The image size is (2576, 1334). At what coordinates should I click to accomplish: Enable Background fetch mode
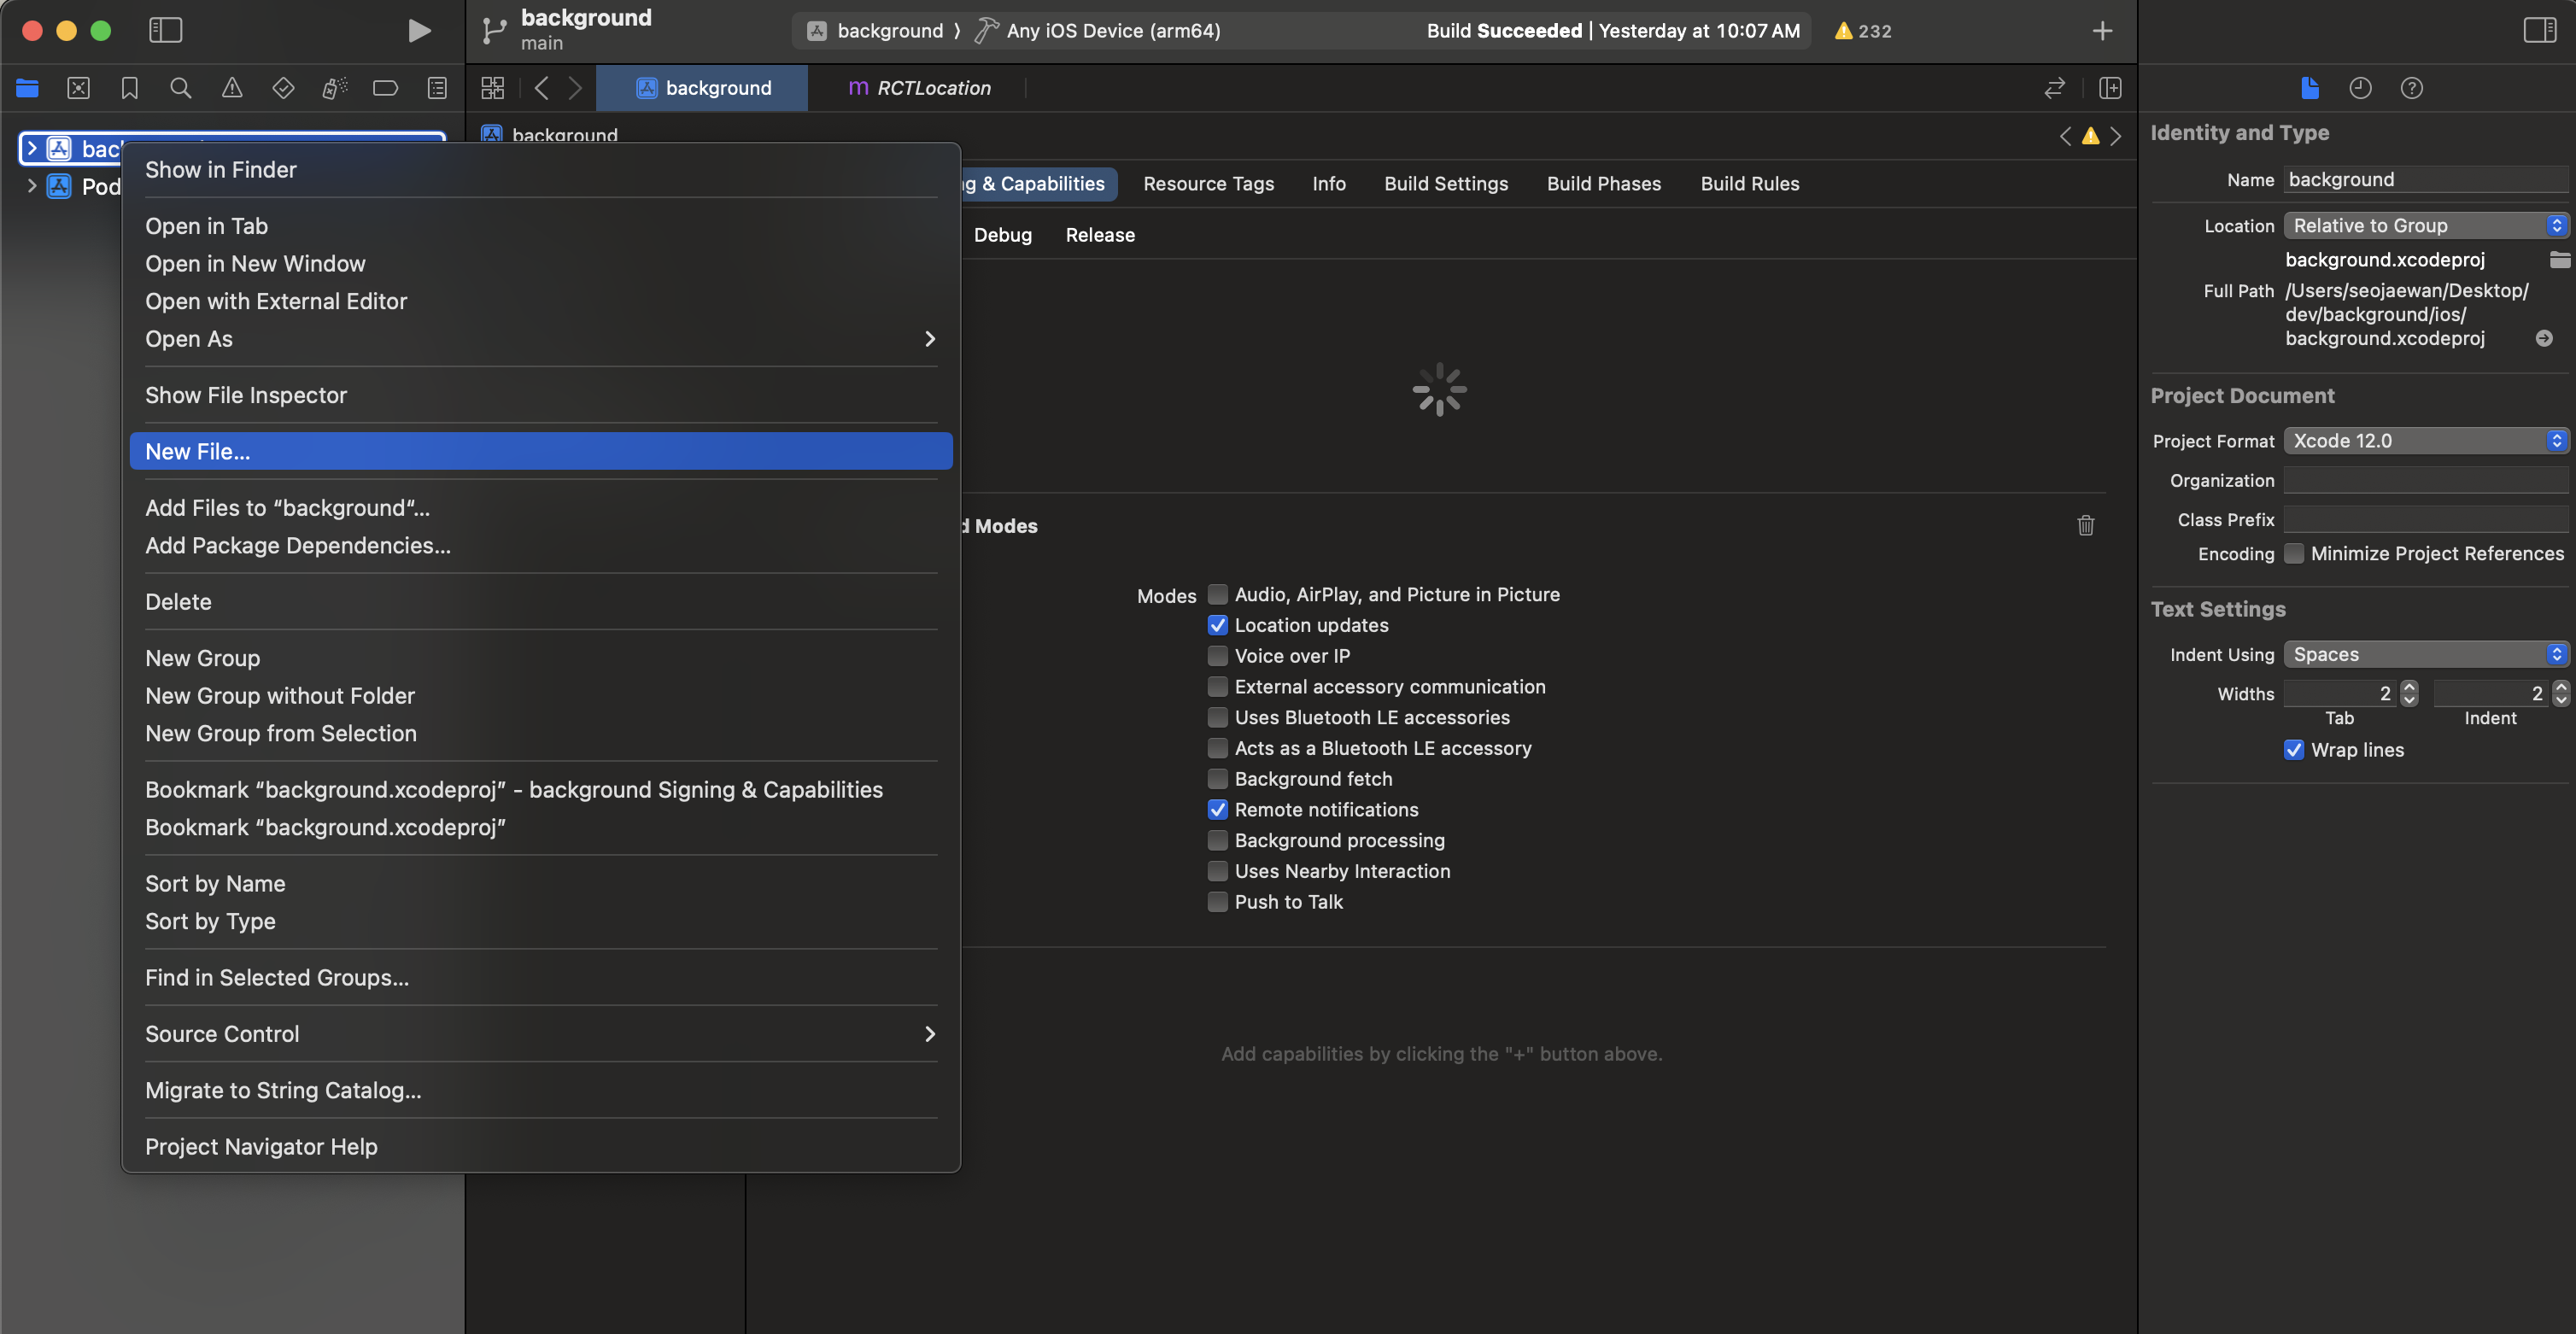(1217, 779)
